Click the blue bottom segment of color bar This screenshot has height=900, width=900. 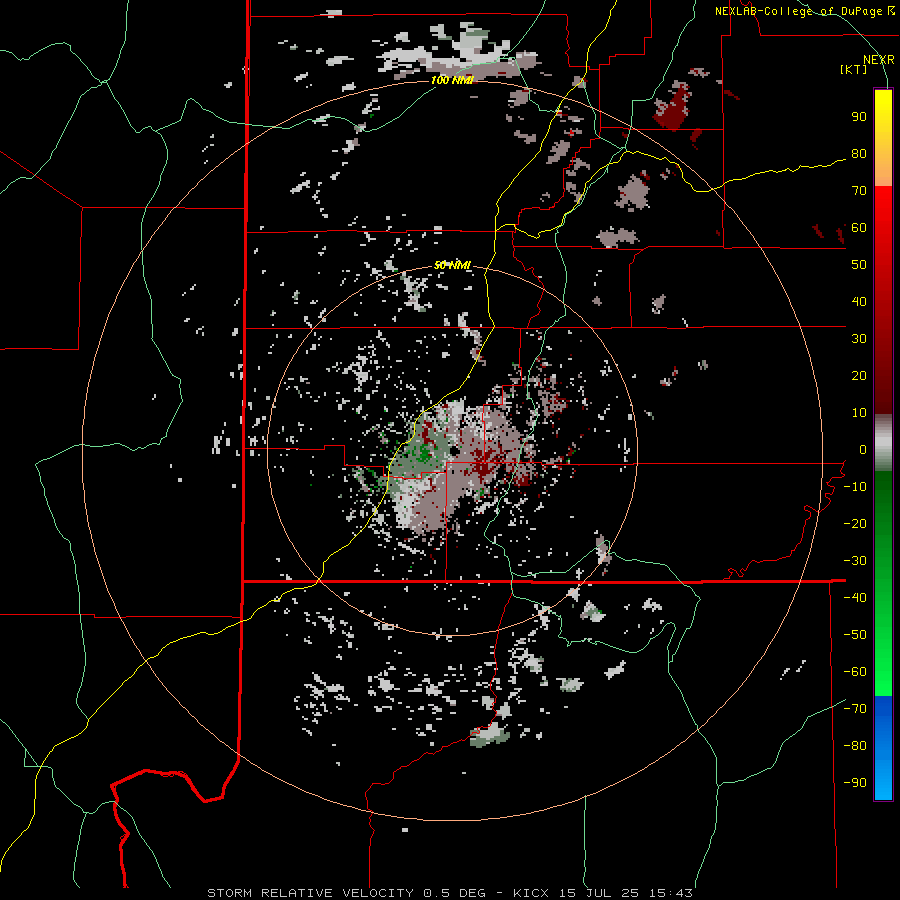[x=883, y=748]
